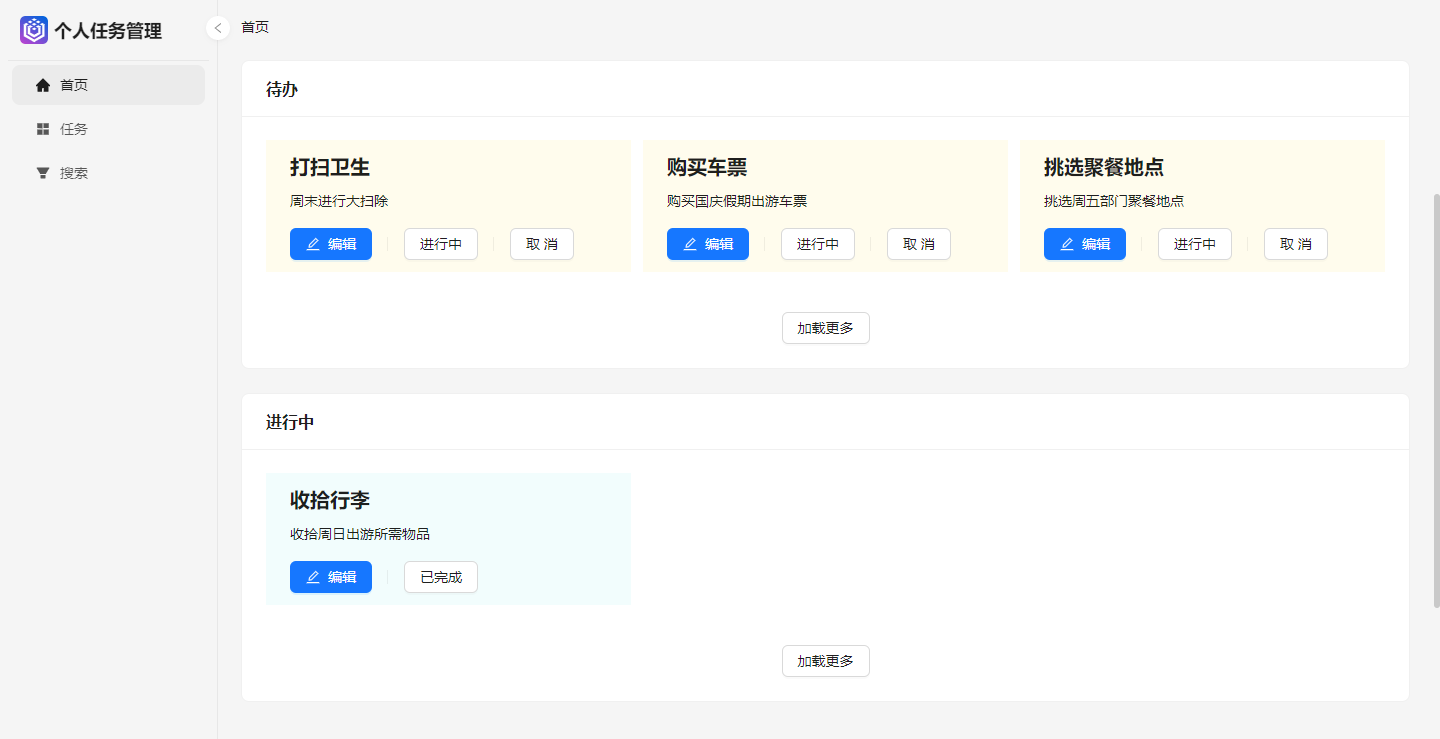Click the edit pencil on 挑选聚餐地点 card

[x=1065, y=243]
